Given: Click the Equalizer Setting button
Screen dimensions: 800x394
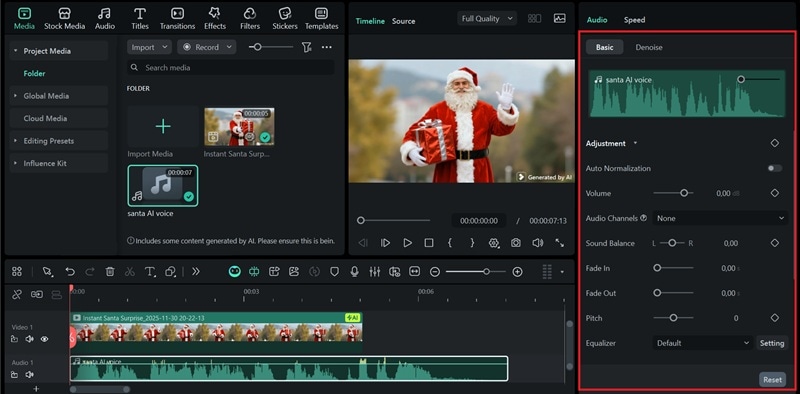Looking at the screenshot, I should coord(771,343).
